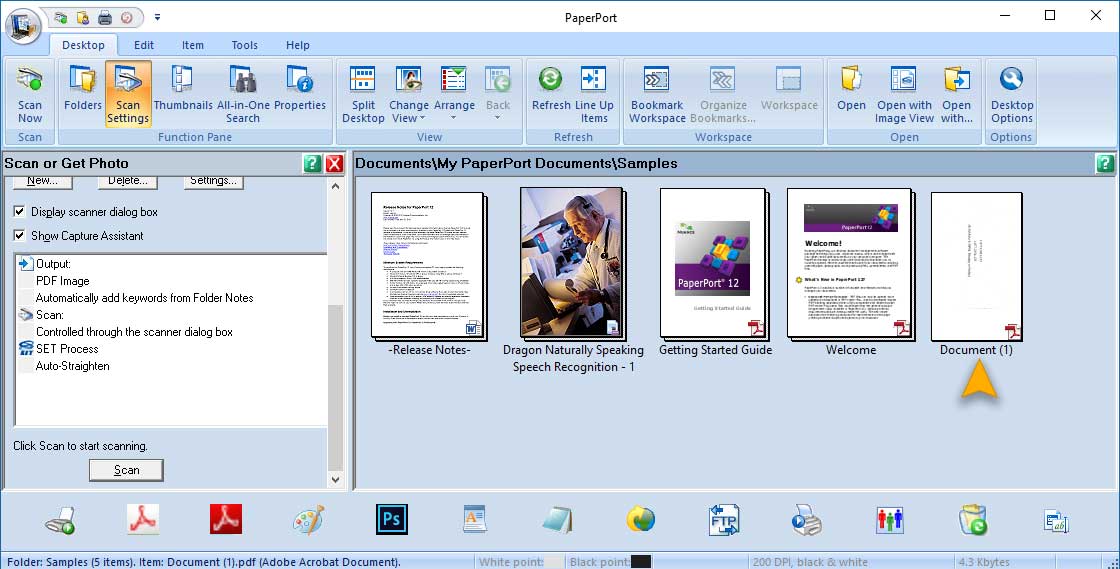Click the Open with... icon
Image resolution: width=1120 pixels, height=569 pixels.
pyautogui.click(x=956, y=94)
